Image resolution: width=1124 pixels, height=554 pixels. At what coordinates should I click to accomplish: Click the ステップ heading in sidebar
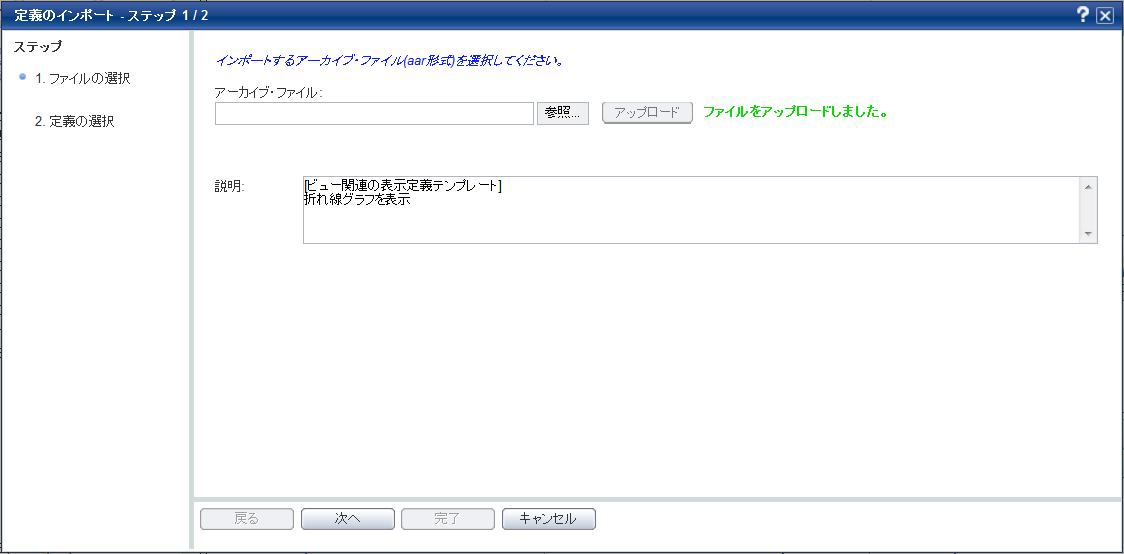tap(38, 47)
